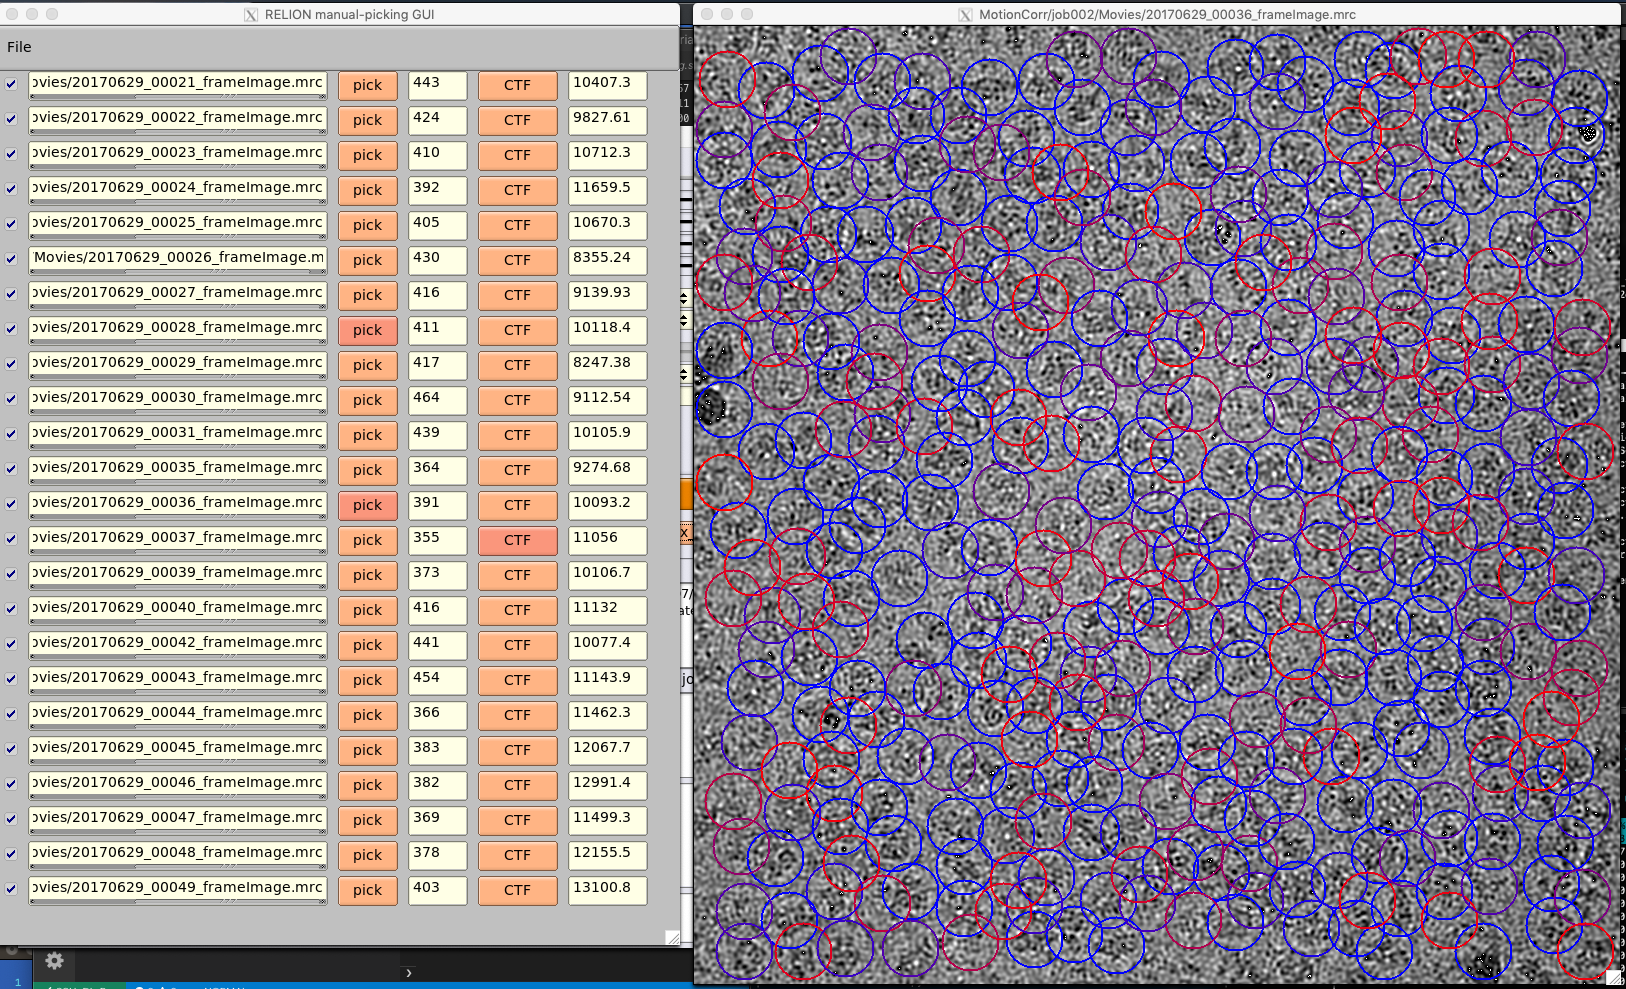This screenshot has width=1626, height=989.
Task: Click pick button for 20170629_00049
Action: tap(367, 890)
